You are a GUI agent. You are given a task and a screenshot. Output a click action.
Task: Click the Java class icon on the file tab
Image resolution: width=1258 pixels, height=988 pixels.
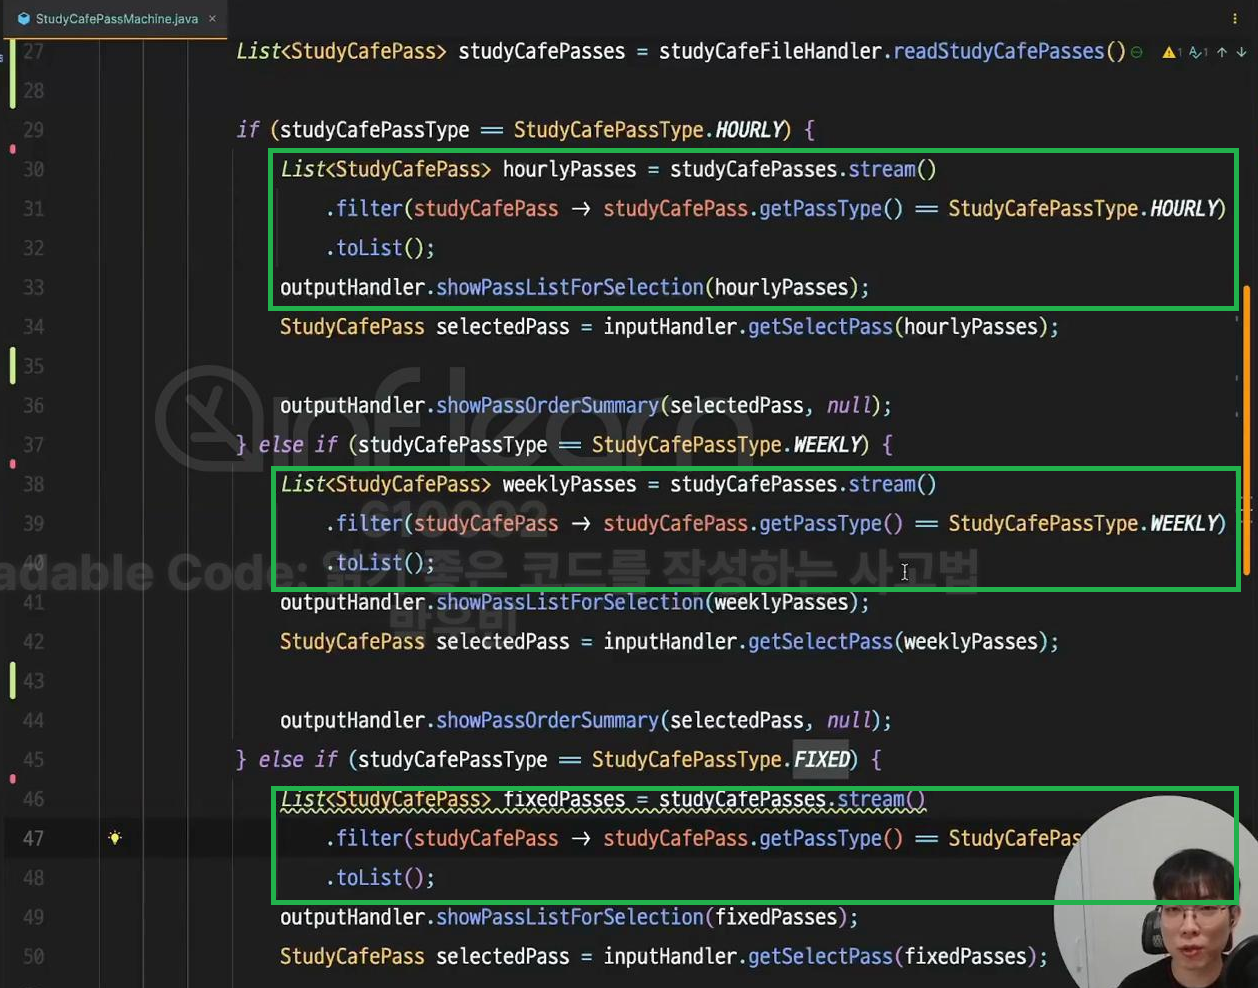tap(23, 19)
